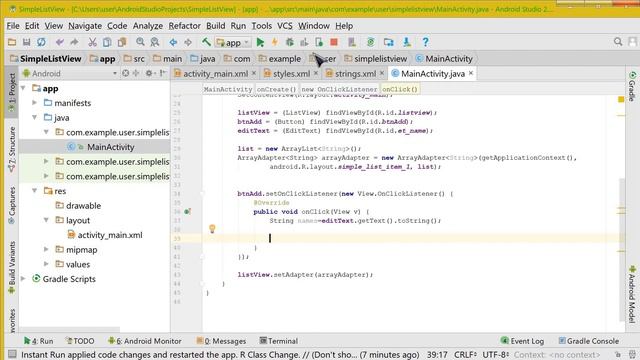Click the intention light bulb in gutter

coord(212,229)
